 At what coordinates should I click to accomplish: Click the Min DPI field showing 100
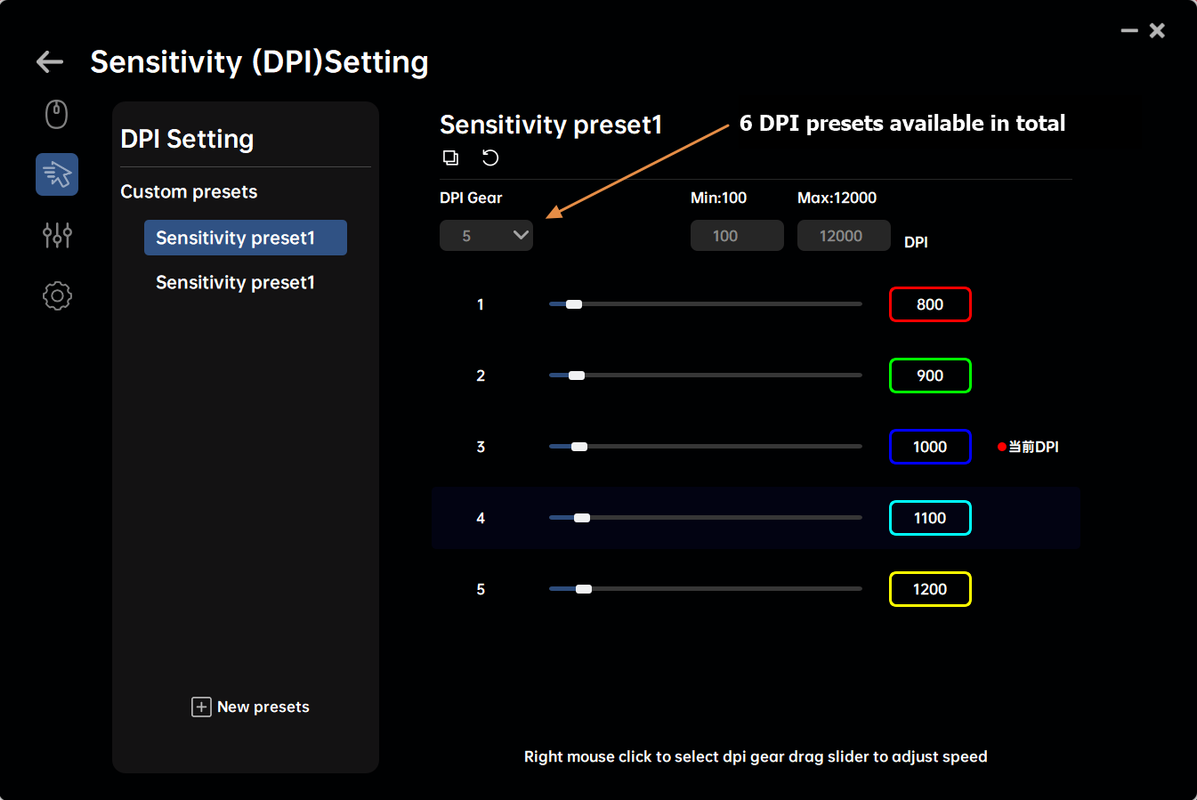[x=737, y=235]
